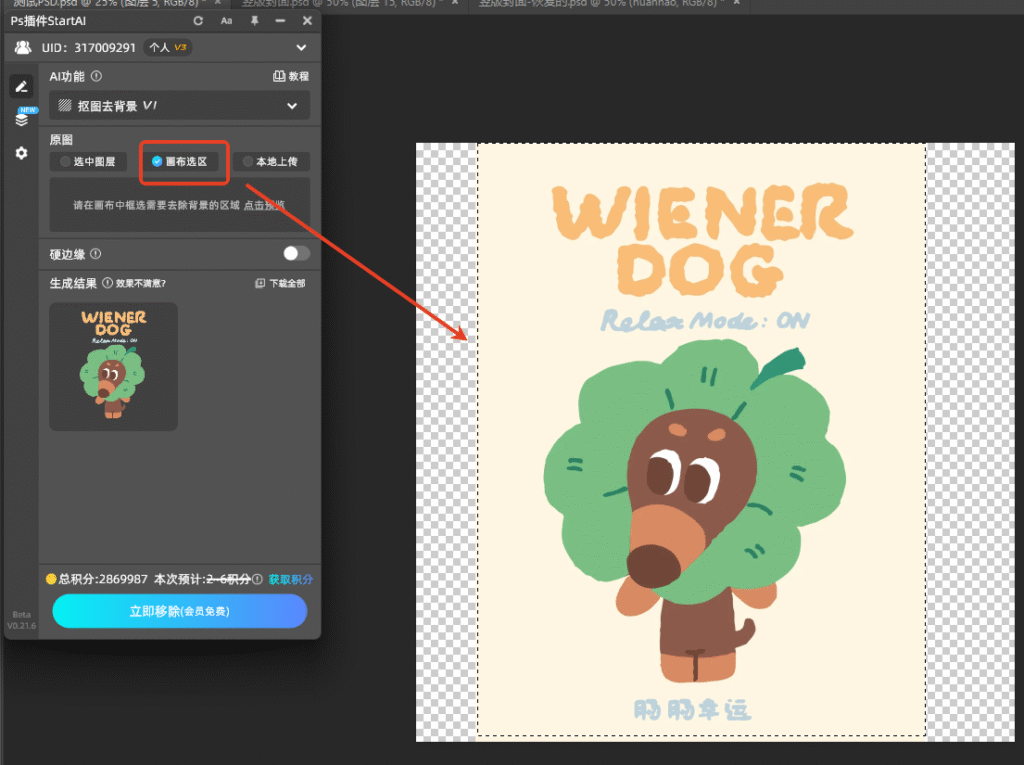Click the 获取积分 link
Image resolution: width=1024 pixels, height=765 pixels.
point(291,579)
